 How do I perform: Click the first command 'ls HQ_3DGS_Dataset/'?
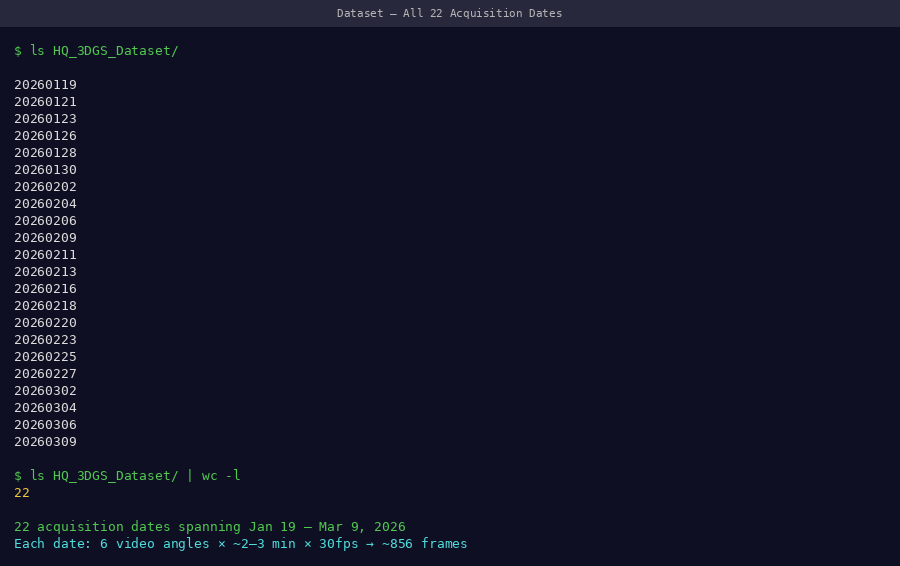(104, 51)
